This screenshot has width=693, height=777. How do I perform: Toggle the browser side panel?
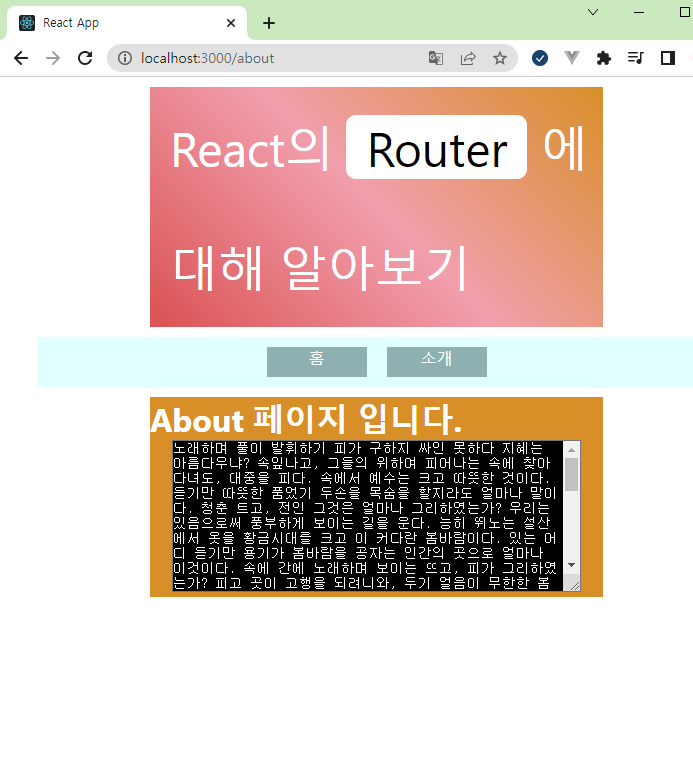668,58
